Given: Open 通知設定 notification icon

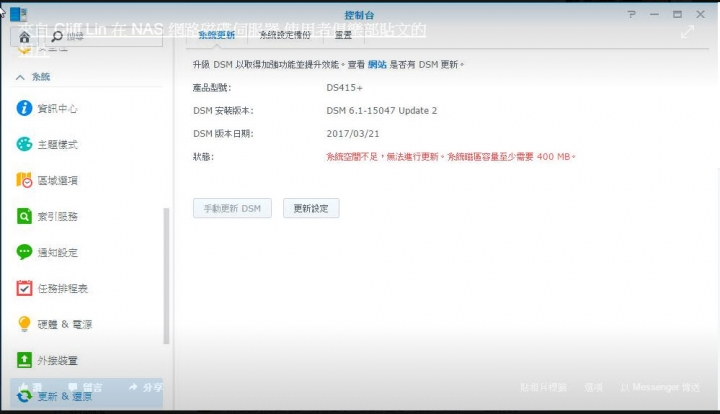Looking at the screenshot, I should click(x=24, y=252).
